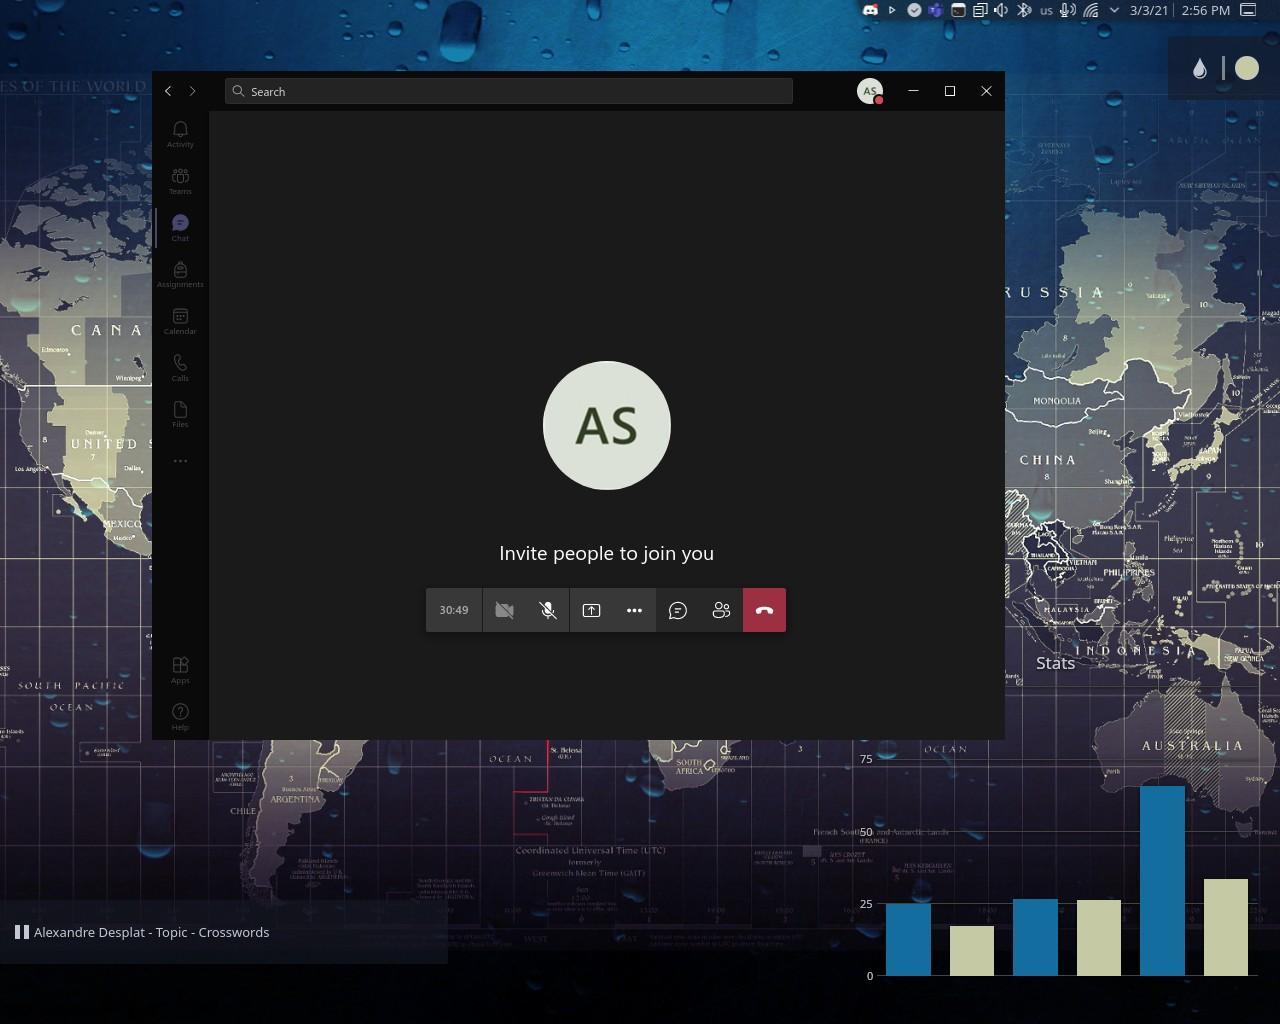Open the microphone volume tray icon
Viewport: 1280px width, 1024px height.
coord(1068,10)
